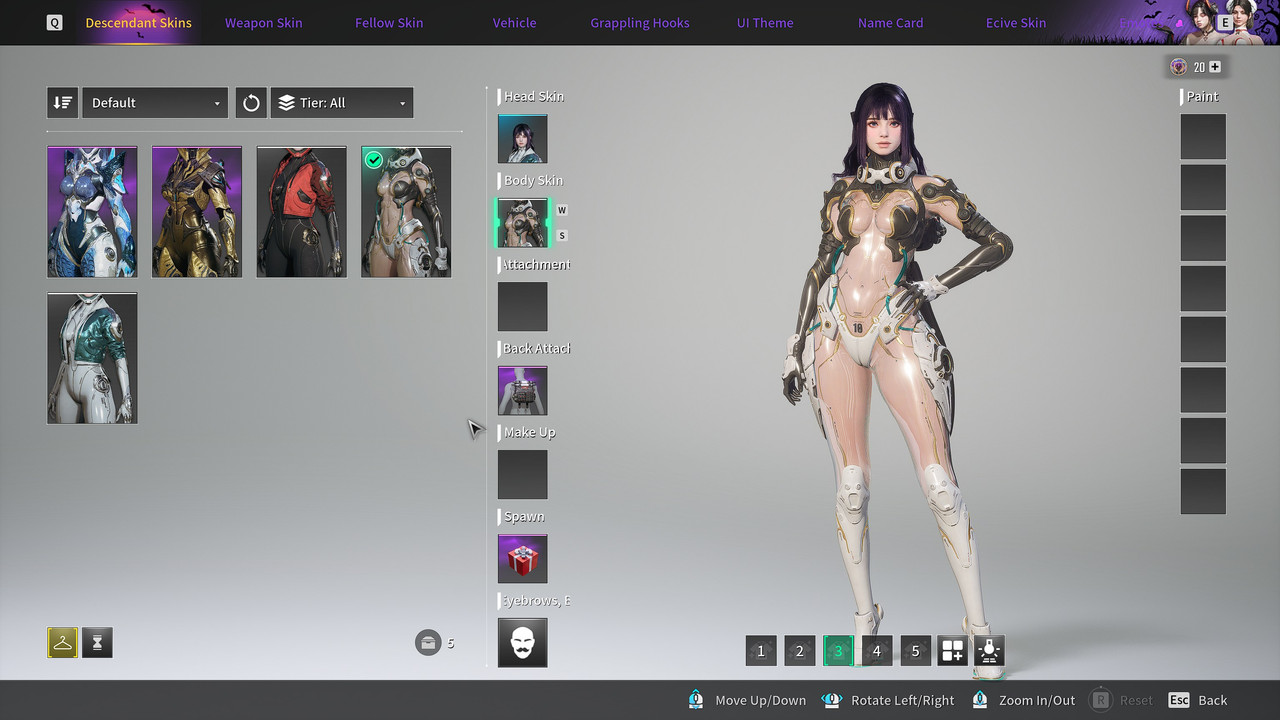The width and height of the screenshot is (1280, 720).
Task: Switch to Weapon Skin tab
Action: 263,22
